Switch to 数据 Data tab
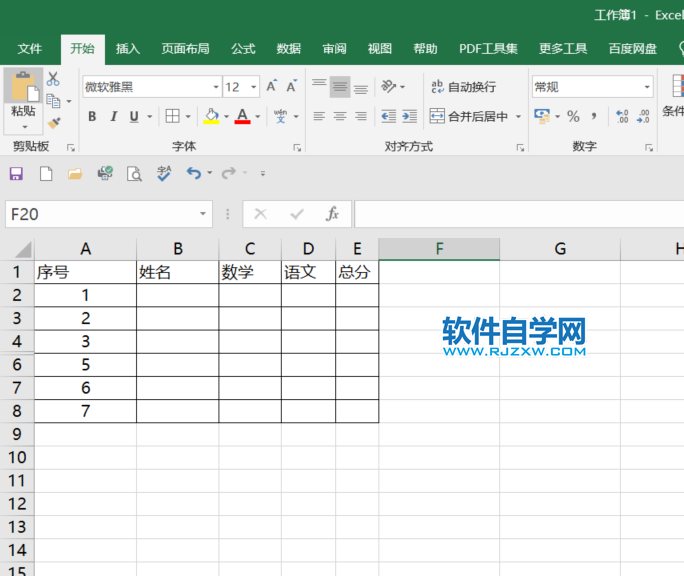The image size is (684, 576). coord(288,48)
